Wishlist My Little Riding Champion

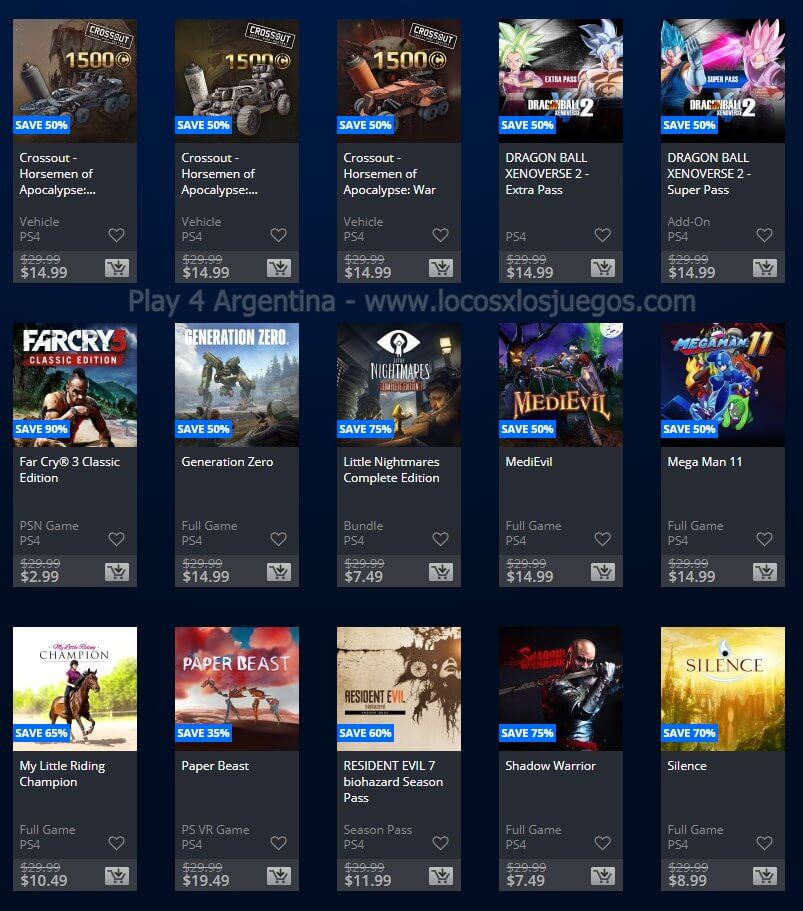point(117,843)
